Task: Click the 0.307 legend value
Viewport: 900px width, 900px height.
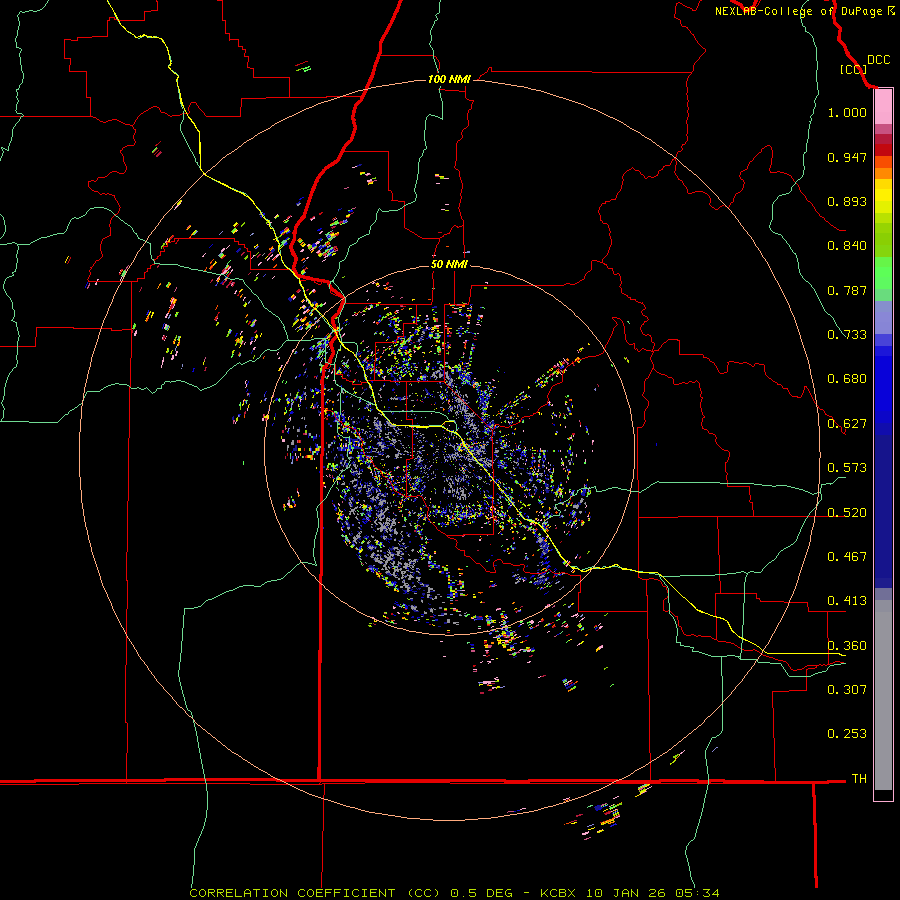Action: coord(847,689)
